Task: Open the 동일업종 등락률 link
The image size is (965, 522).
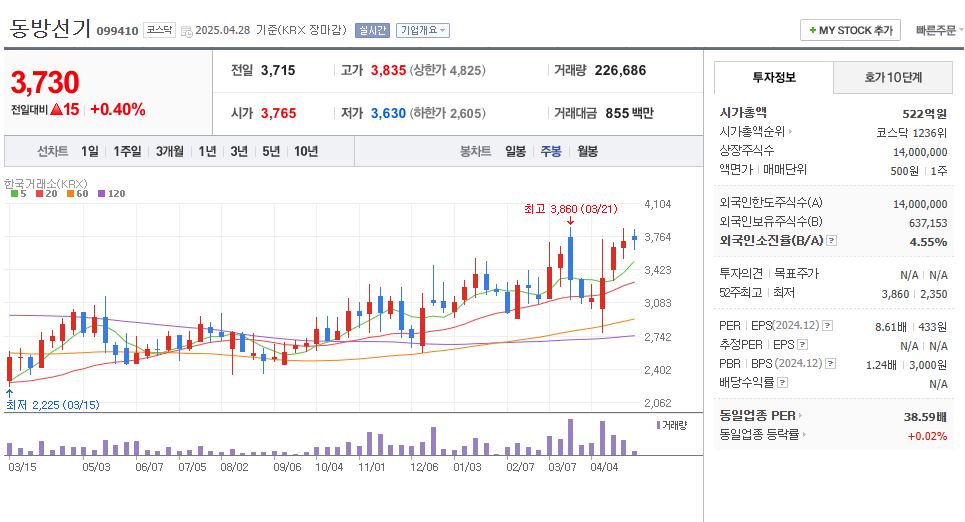Action: click(x=759, y=435)
